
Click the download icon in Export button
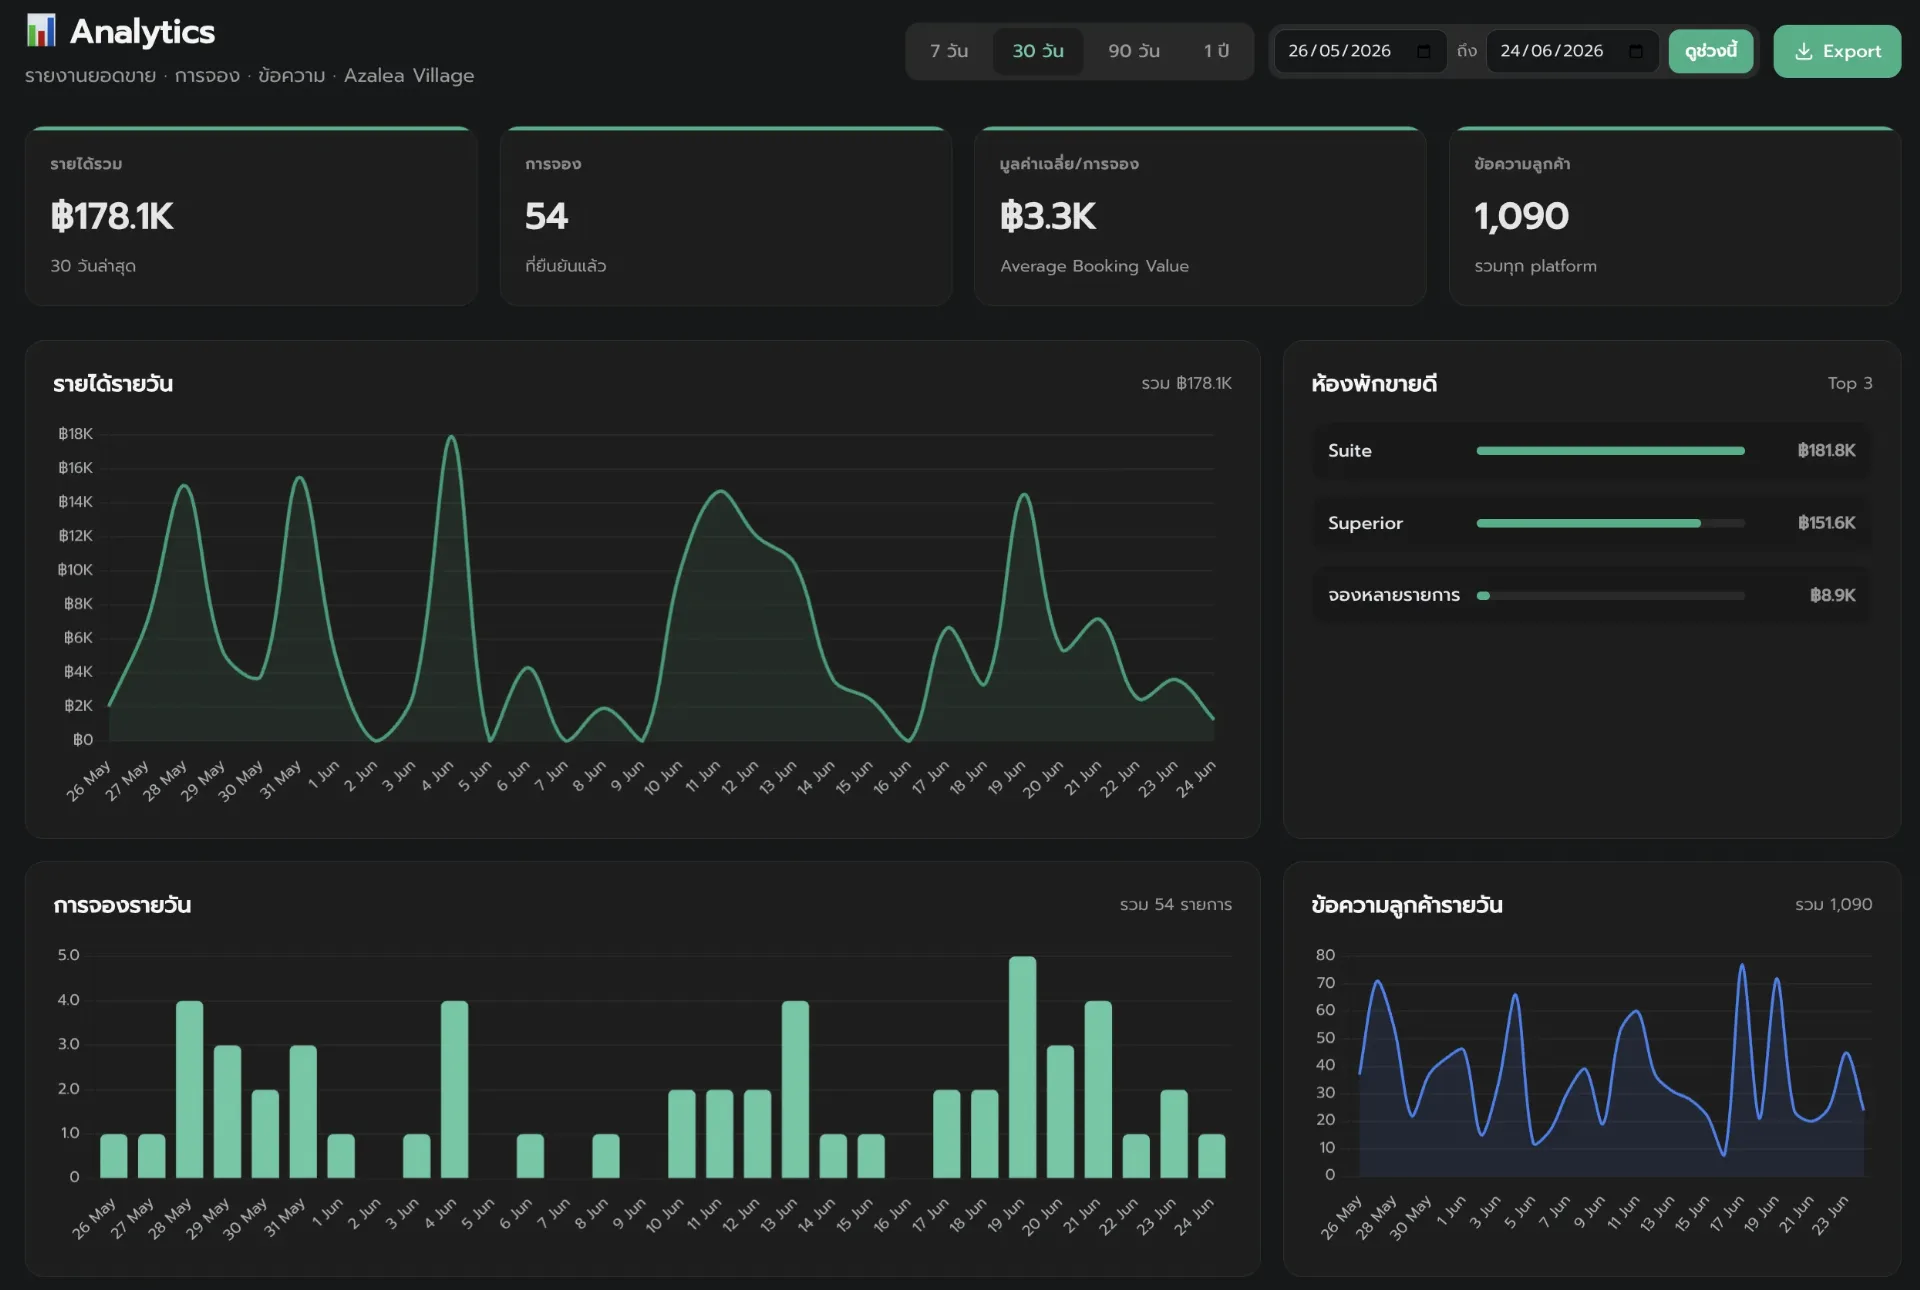pos(1803,51)
